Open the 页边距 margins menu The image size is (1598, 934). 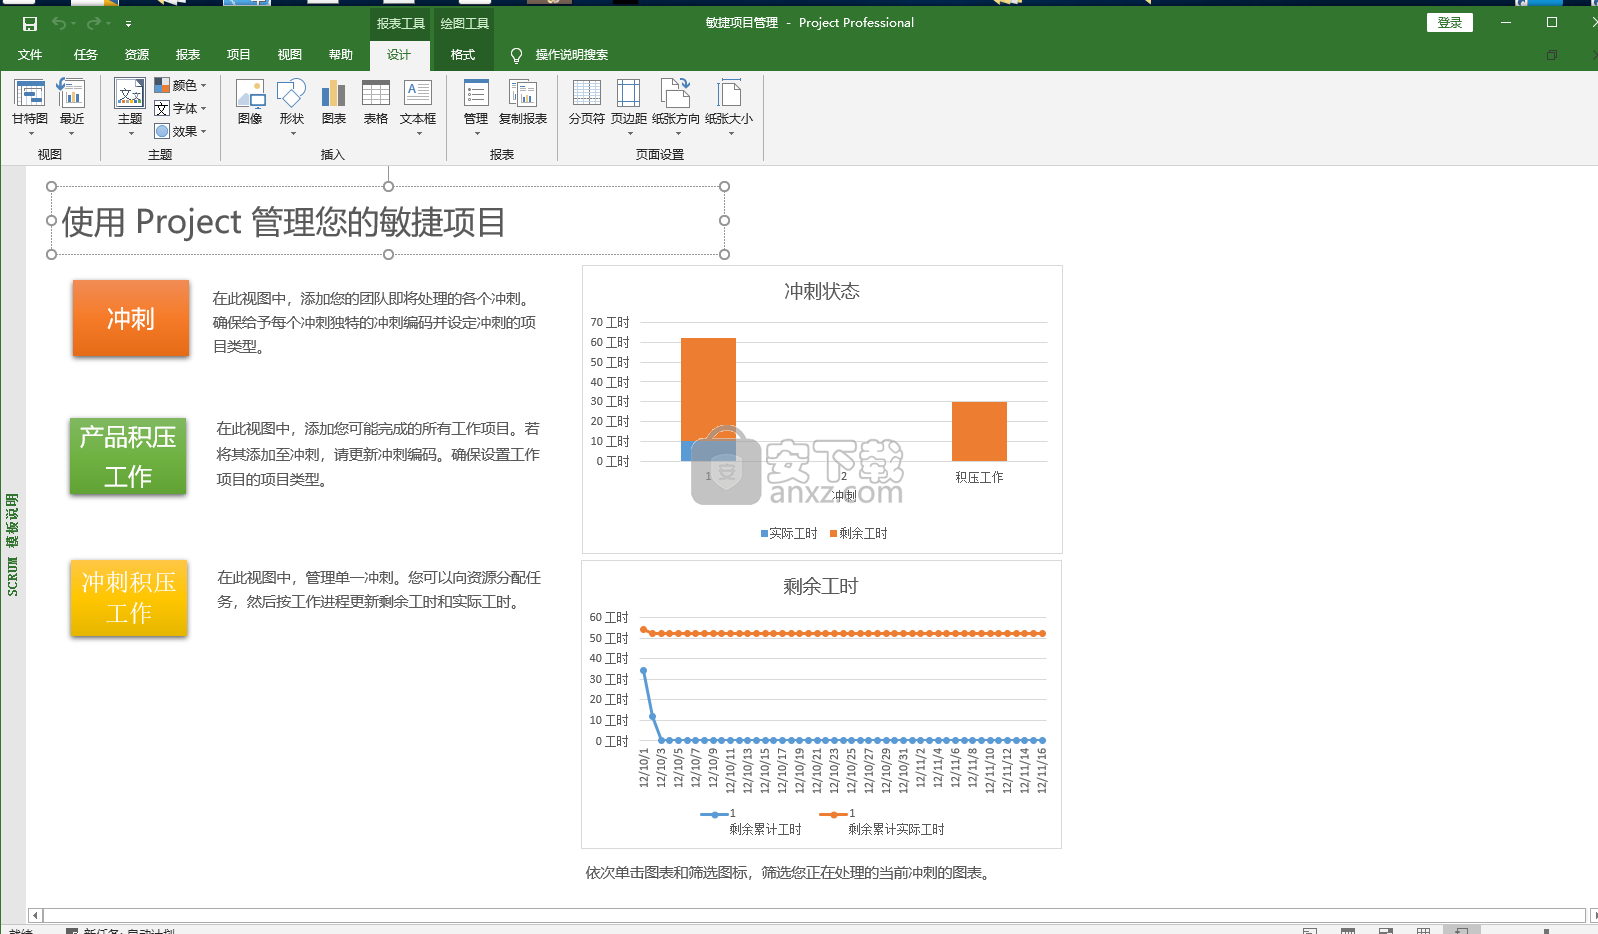tap(629, 105)
